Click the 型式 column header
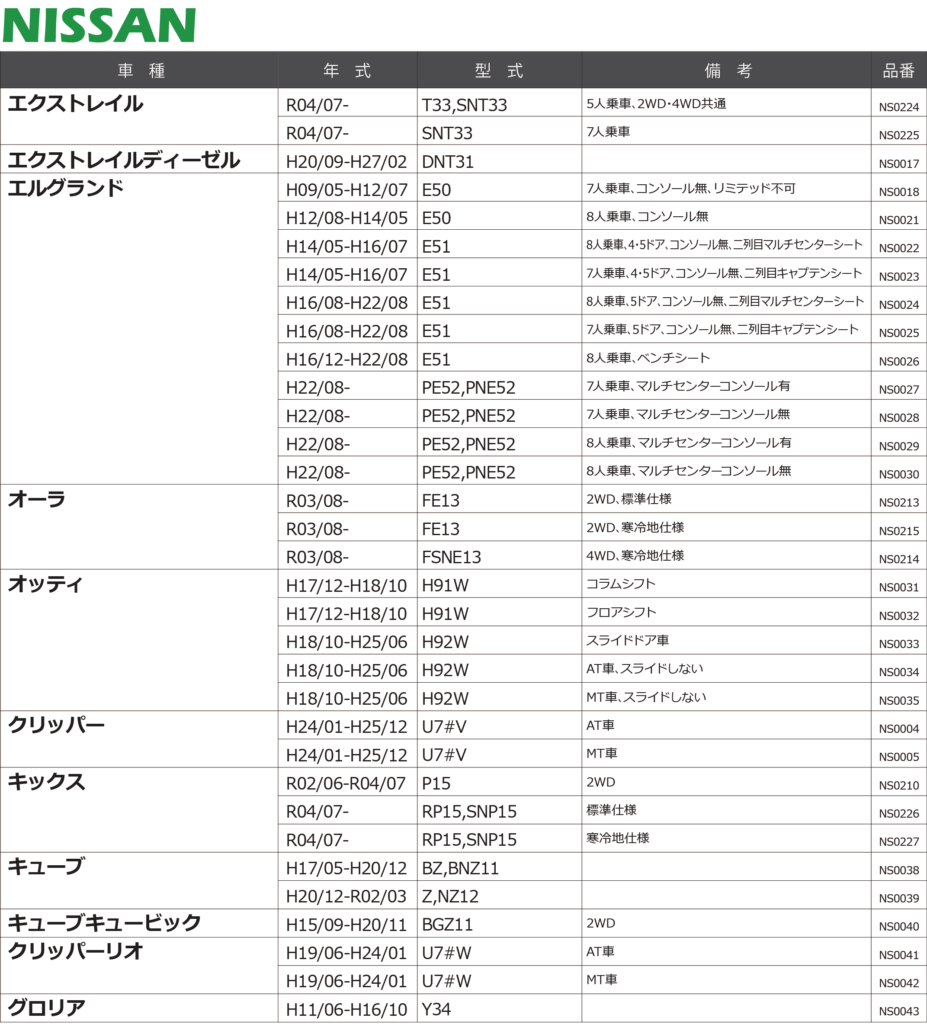The height and width of the screenshot is (1024, 927). pyautogui.click(x=499, y=71)
